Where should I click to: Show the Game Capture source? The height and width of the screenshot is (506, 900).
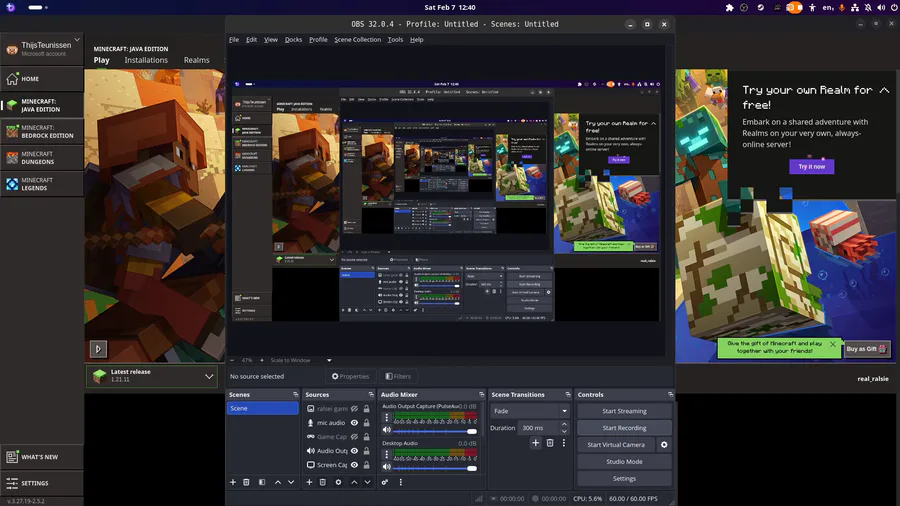point(354,437)
